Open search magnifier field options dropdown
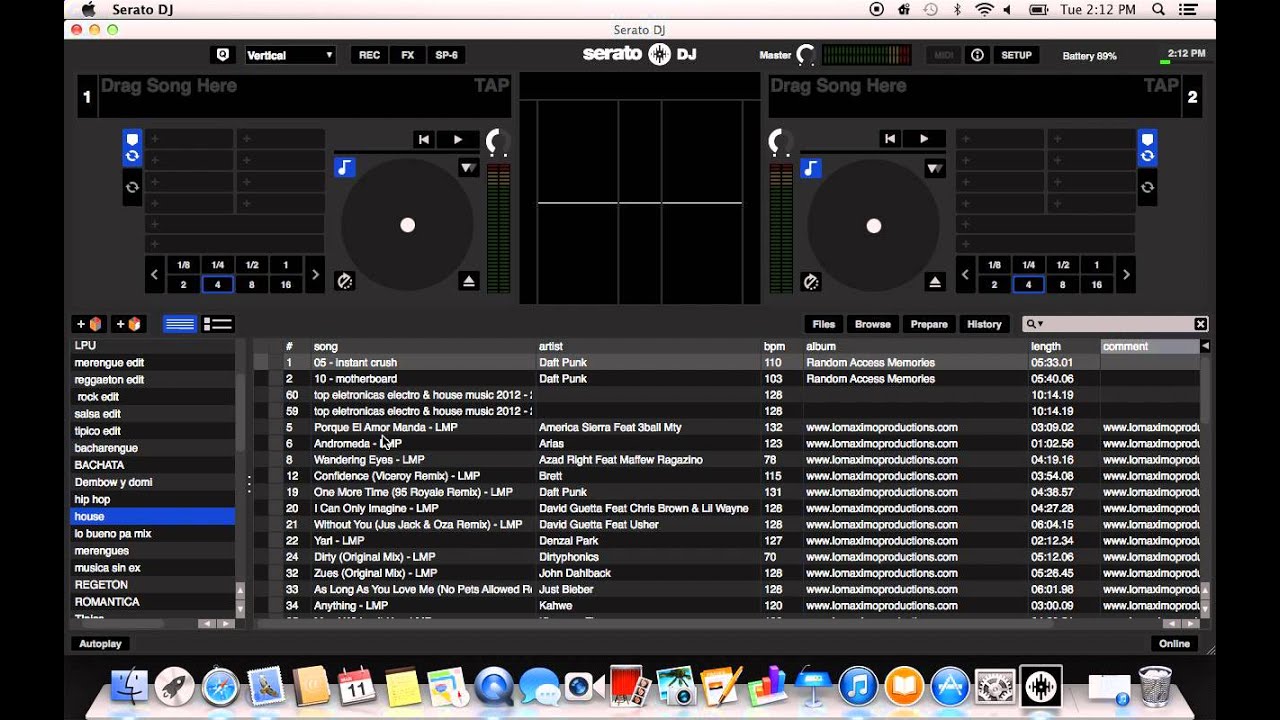Image resolution: width=1280 pixels, height=720 pixels. coord(1034,324)
